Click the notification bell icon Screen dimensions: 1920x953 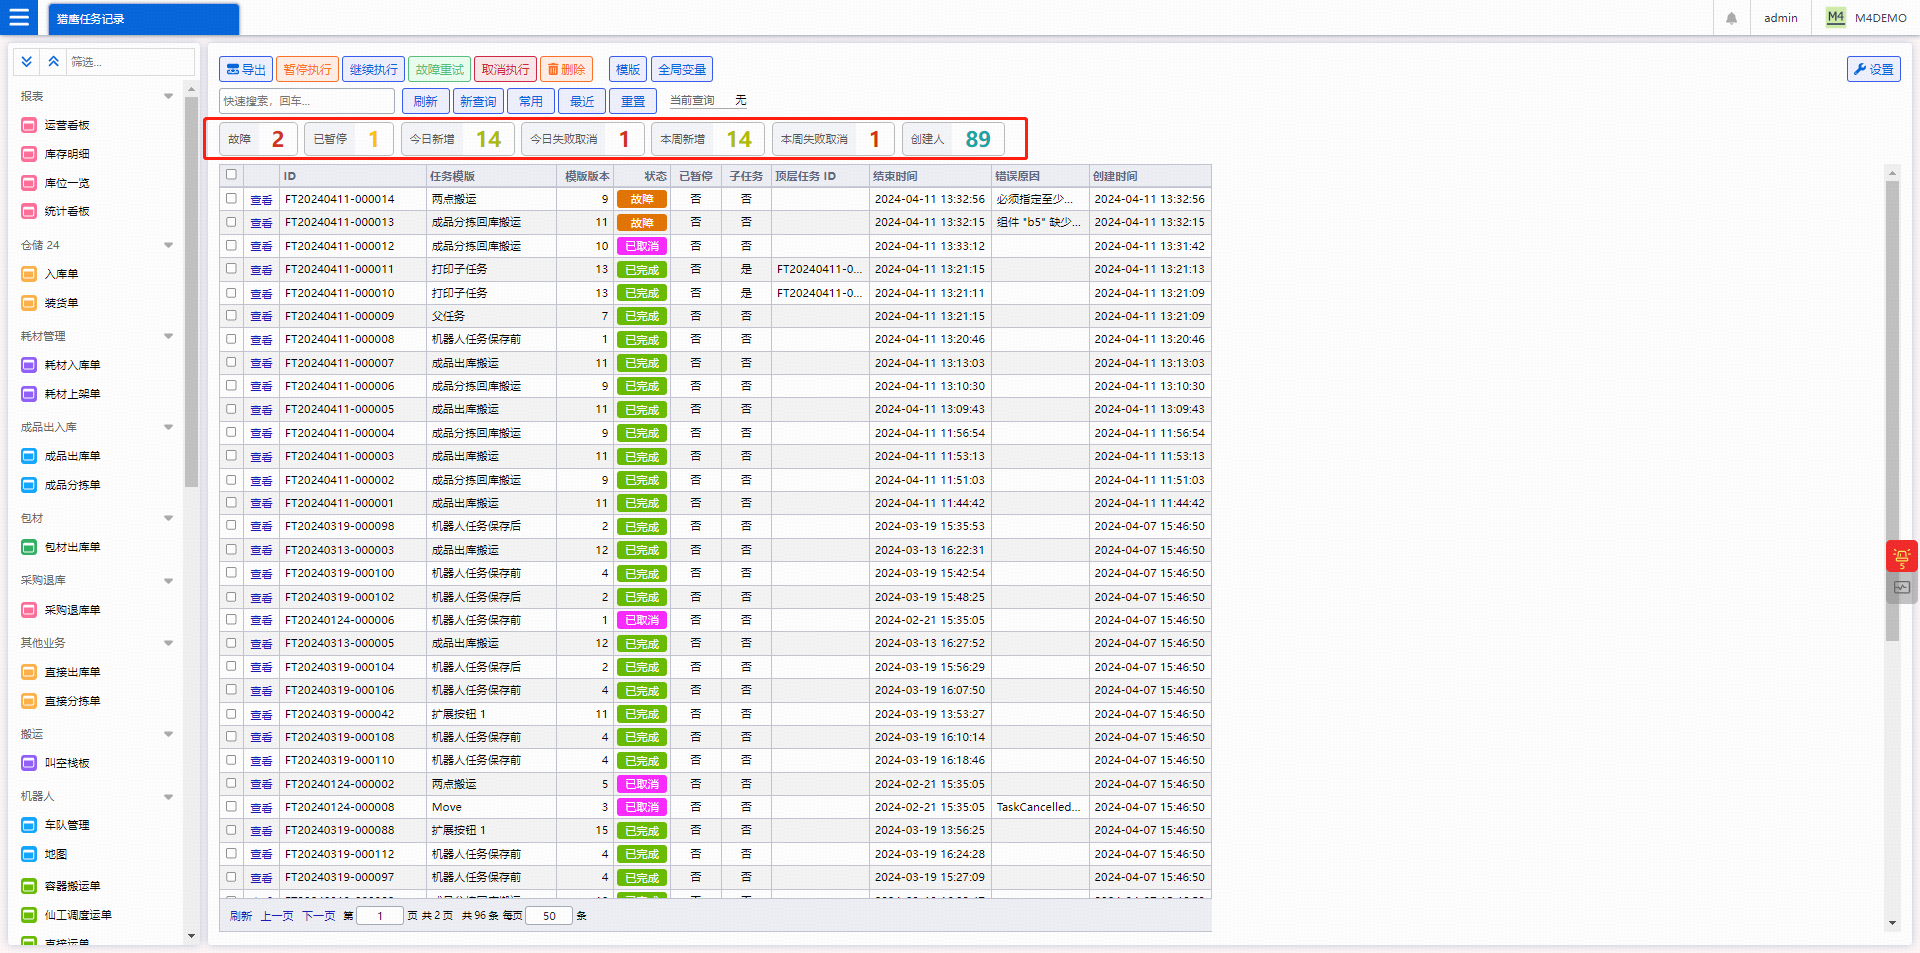coord(1731,18)
